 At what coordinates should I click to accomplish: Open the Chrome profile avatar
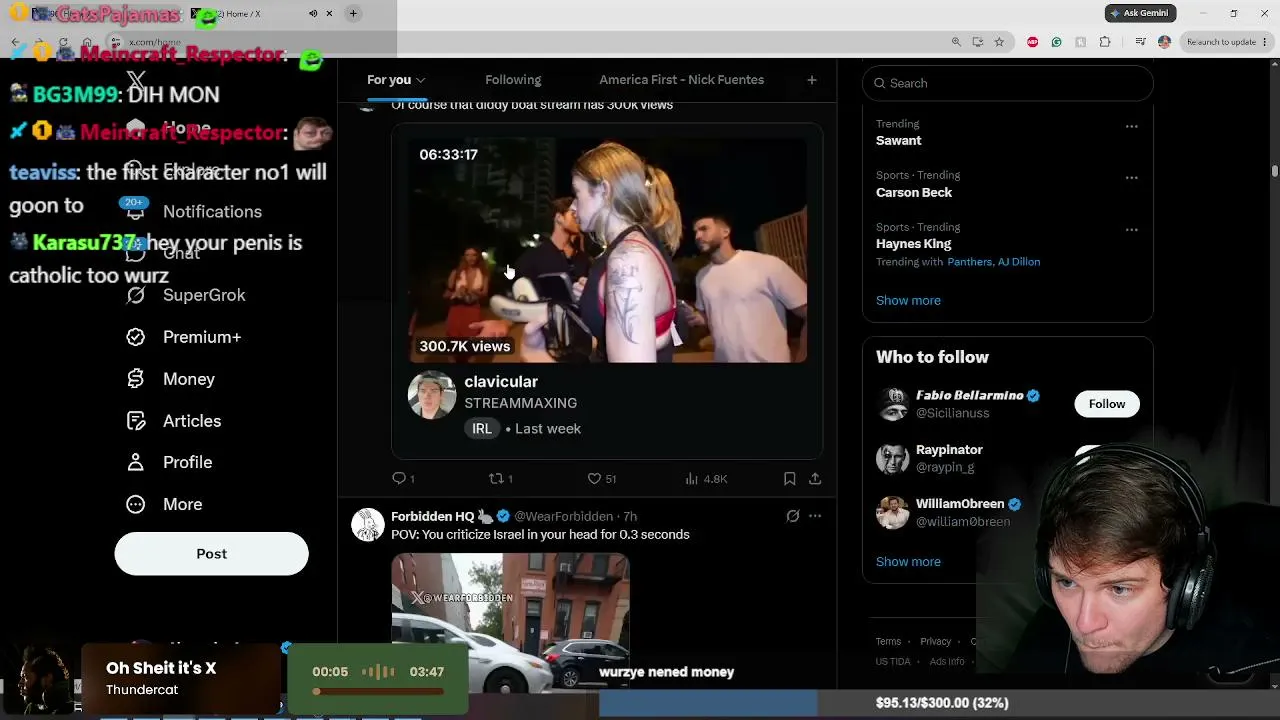[1164, 42]
